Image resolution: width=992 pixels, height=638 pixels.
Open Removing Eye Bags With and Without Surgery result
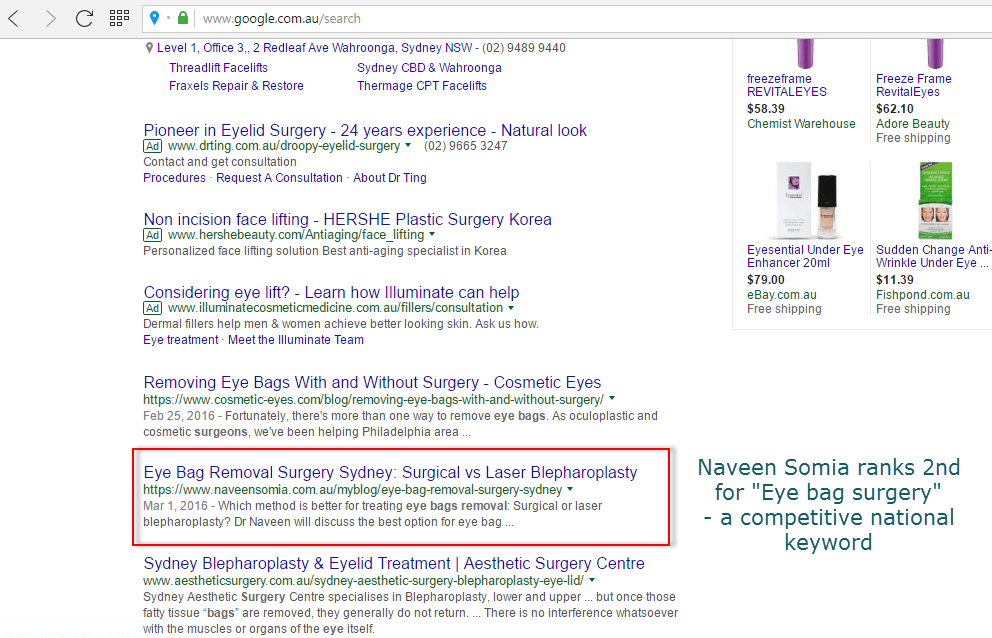372,383
